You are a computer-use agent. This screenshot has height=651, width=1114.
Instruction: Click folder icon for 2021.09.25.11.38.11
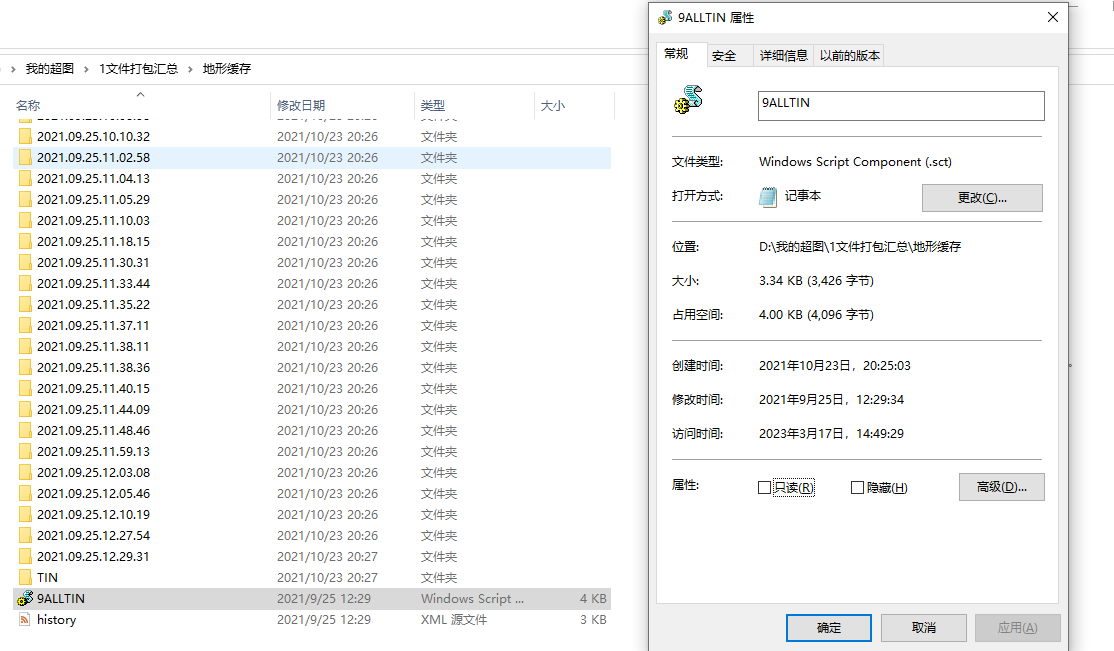pos(25,346)
